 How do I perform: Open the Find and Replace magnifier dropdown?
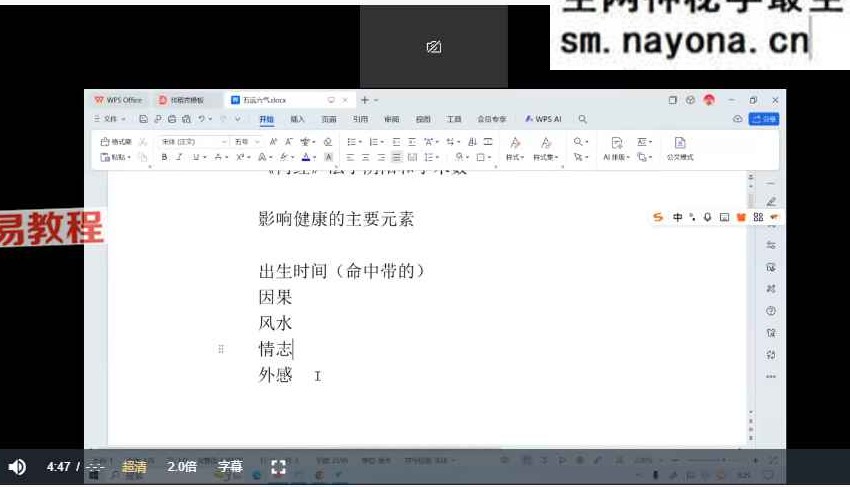pos(581,142)
